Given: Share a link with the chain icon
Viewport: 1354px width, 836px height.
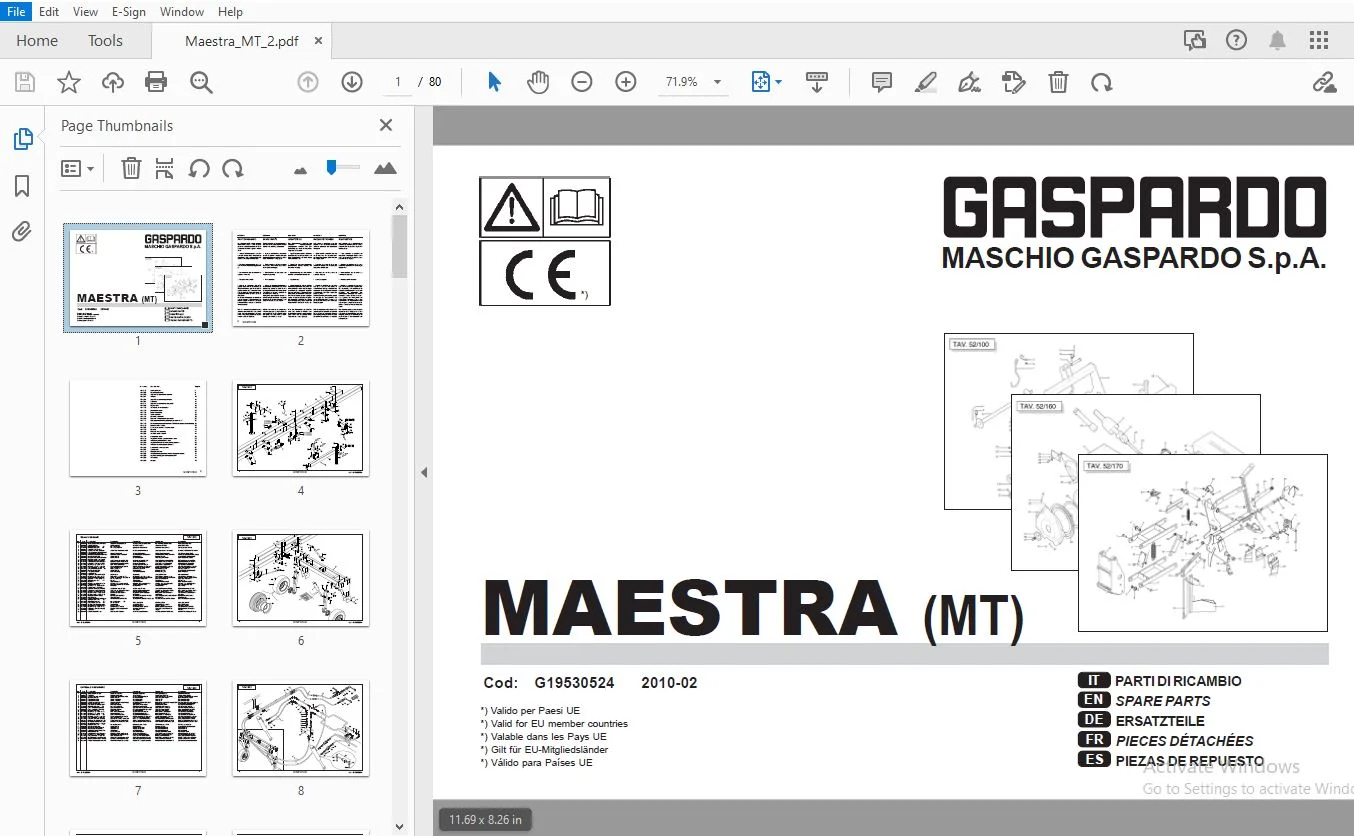Looking at the screenshot, I should pyautogui.click(x=1325, y=82).
